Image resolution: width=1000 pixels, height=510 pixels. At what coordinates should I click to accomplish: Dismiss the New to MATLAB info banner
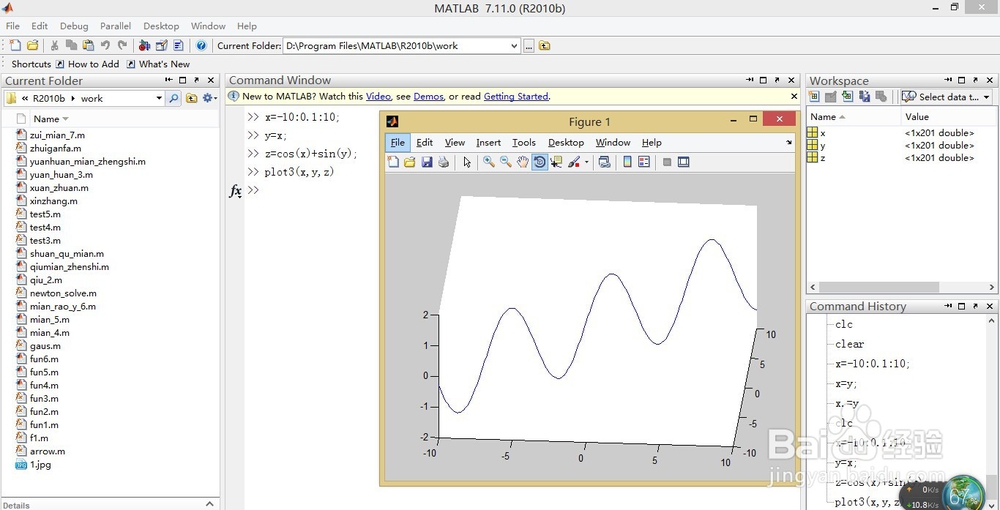point(794,96)
